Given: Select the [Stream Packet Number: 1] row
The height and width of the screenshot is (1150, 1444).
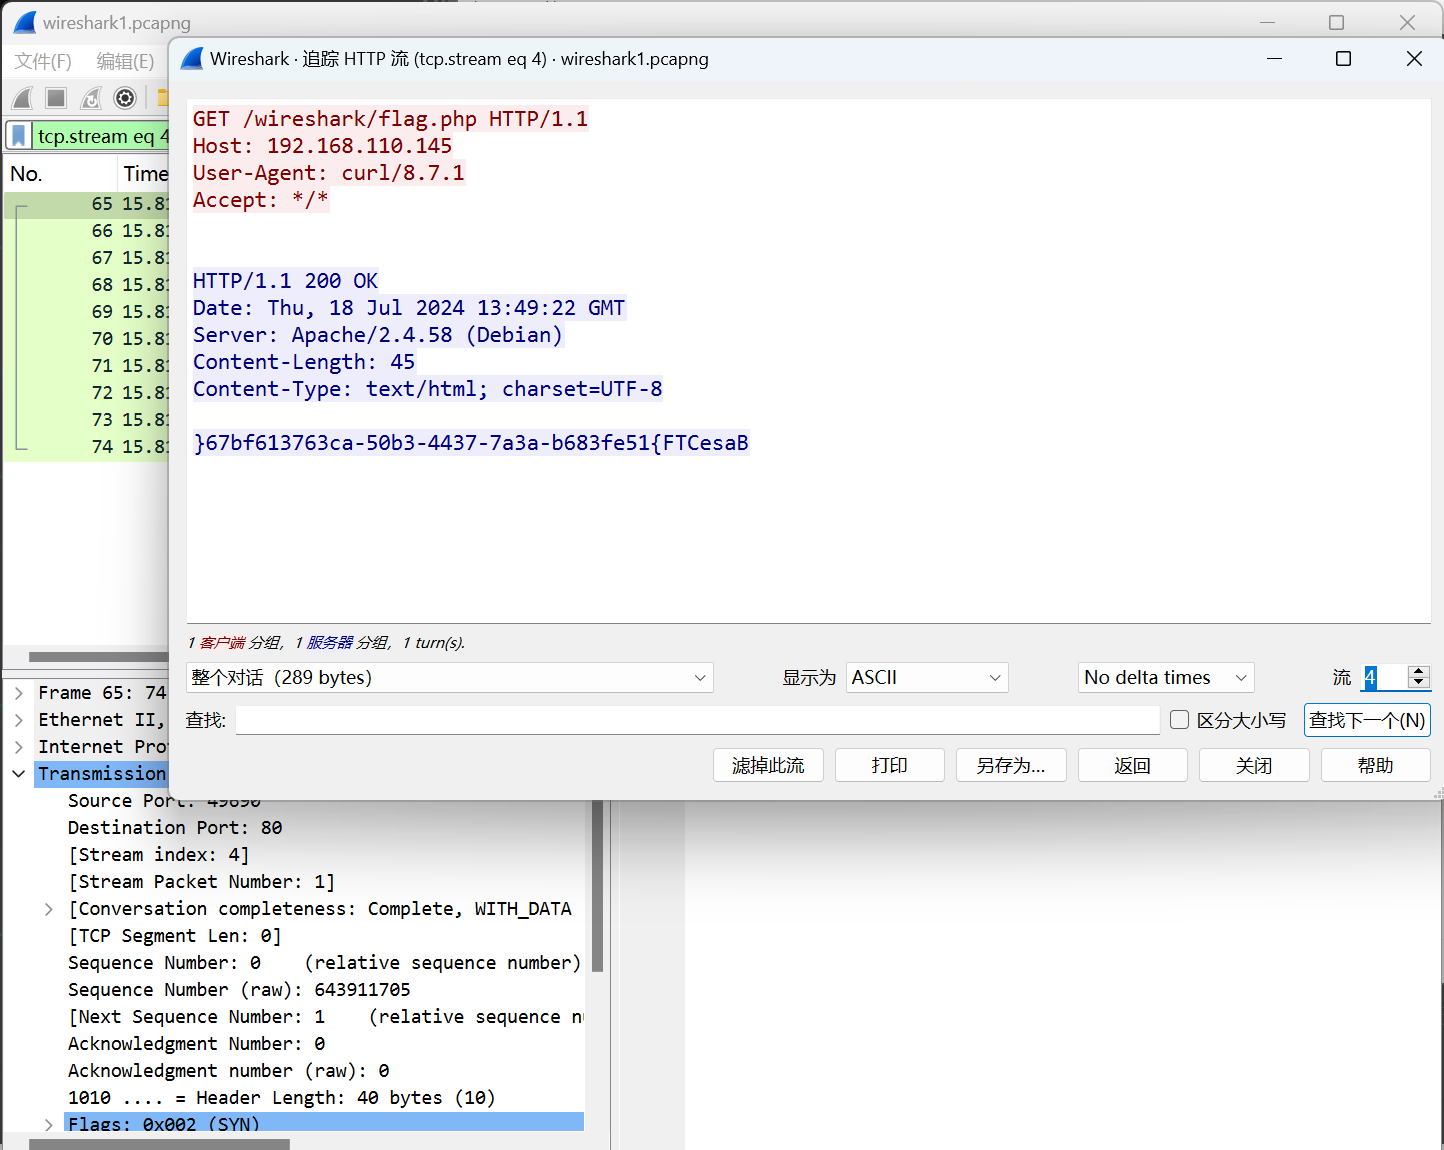Looking at the screenshot, I should click(x=201, y=882).
